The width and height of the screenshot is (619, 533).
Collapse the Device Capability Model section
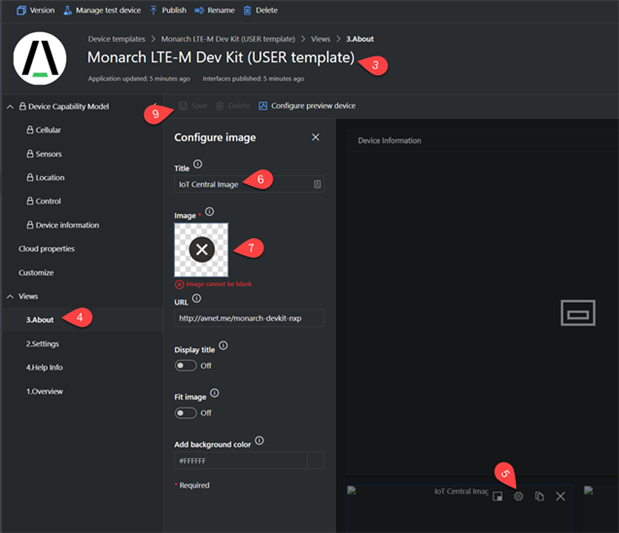(x=10, y=107)
